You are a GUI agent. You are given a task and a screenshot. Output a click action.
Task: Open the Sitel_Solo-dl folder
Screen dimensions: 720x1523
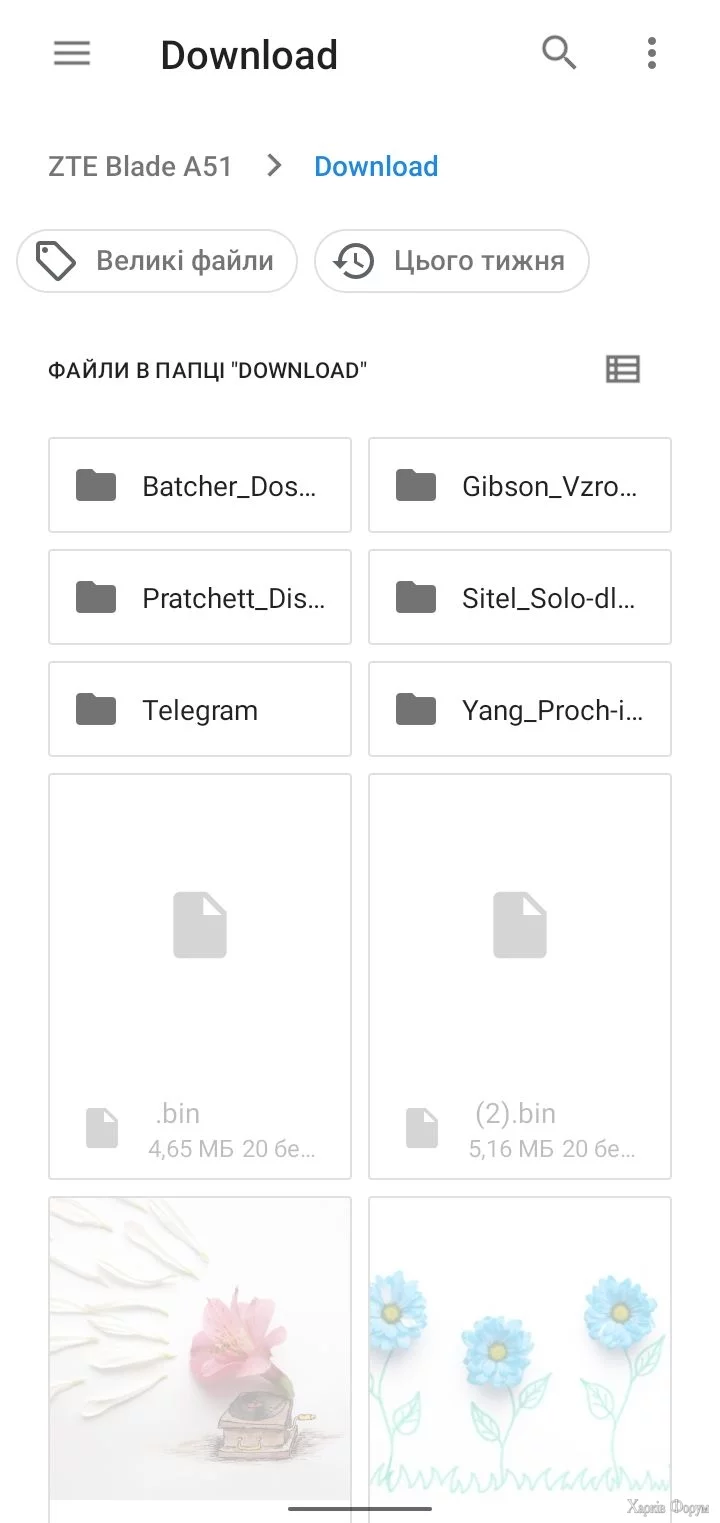tap(520, 598)
